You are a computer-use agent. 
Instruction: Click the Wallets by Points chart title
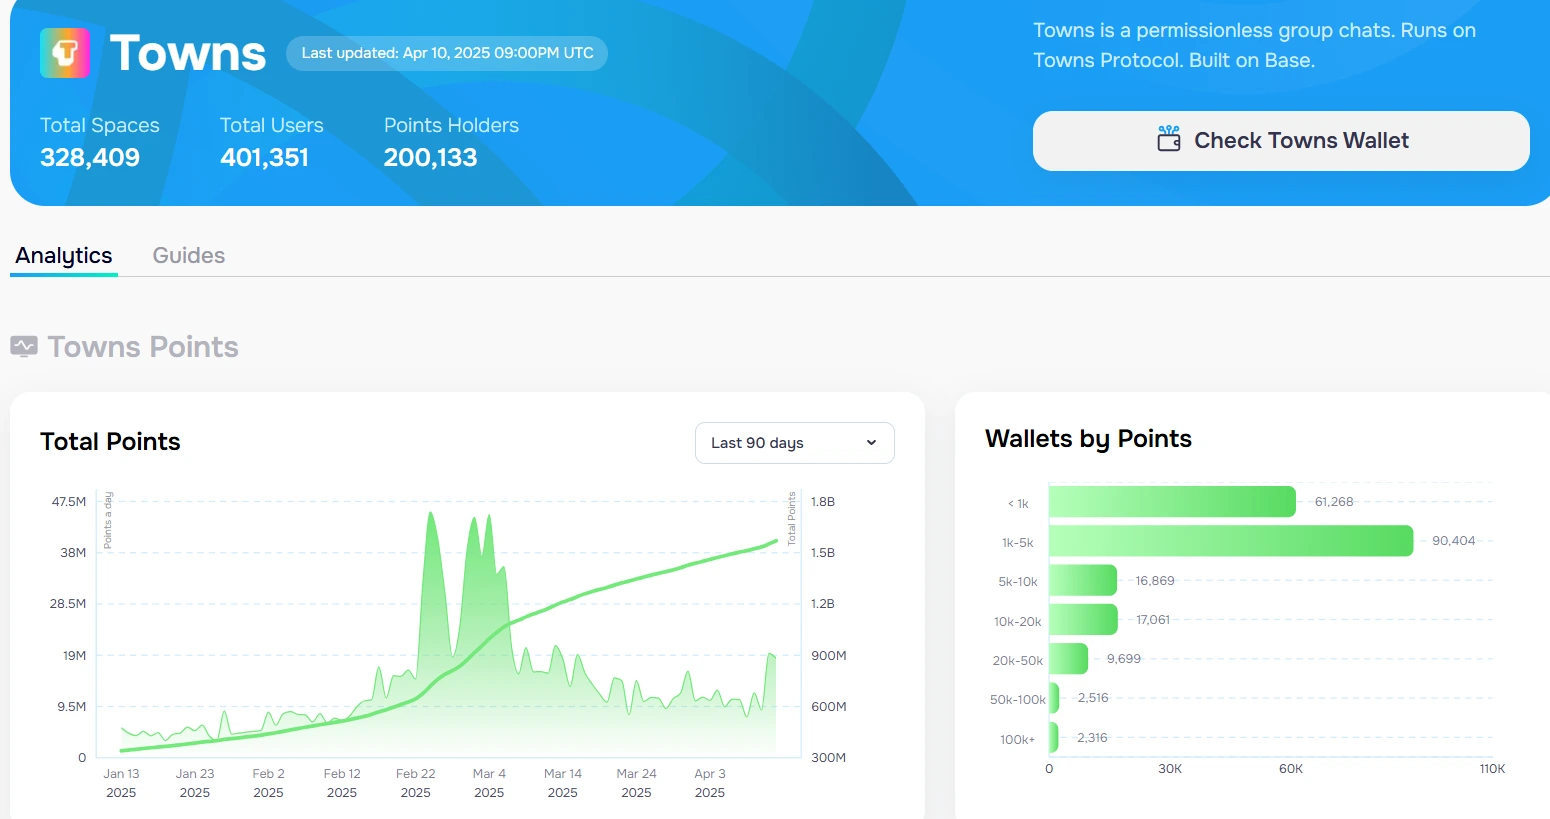[x=1088, y=439]
